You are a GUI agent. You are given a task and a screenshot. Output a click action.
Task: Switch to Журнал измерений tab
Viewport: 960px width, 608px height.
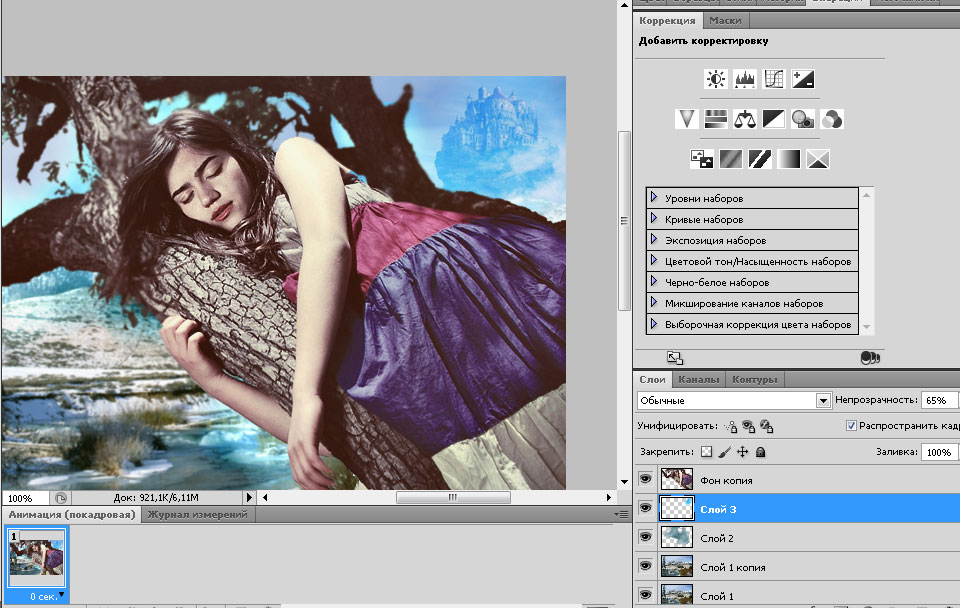pyautogui.click(x=198, y=515)
